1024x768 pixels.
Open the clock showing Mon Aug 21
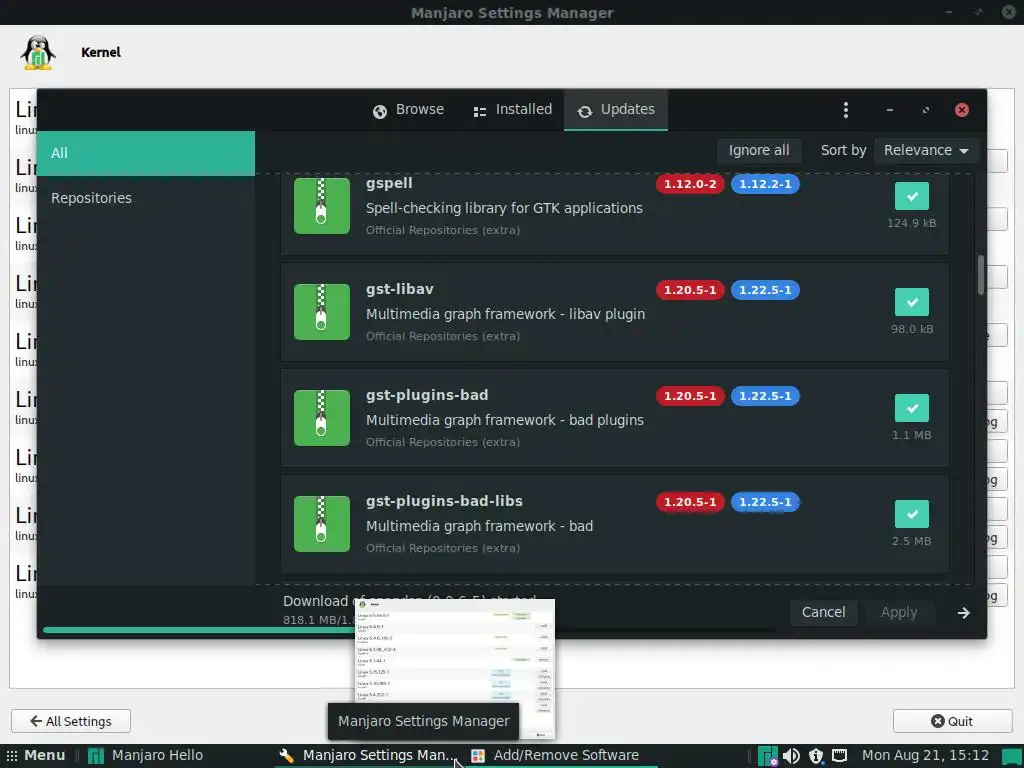[x=925, y=756]
